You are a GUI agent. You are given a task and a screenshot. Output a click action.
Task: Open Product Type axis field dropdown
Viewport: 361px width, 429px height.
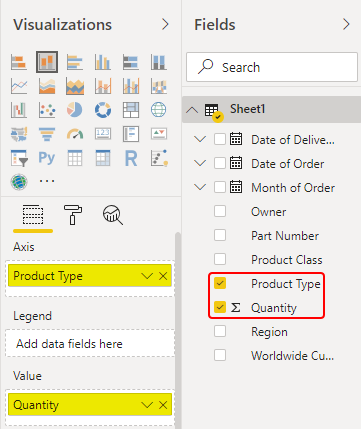(x=147, y=276)
